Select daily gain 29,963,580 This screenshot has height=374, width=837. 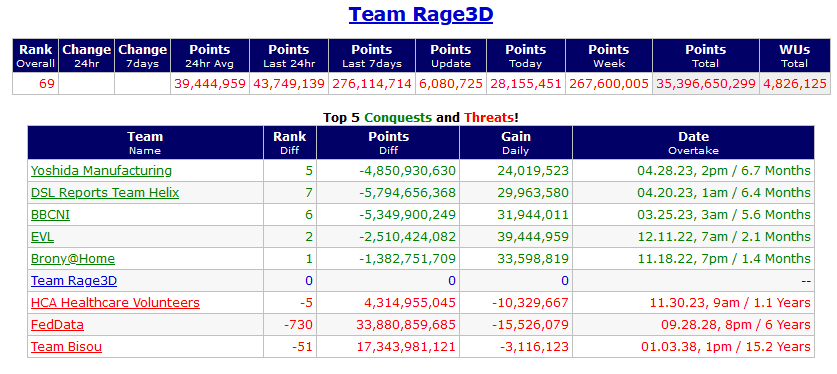point(532,193)
